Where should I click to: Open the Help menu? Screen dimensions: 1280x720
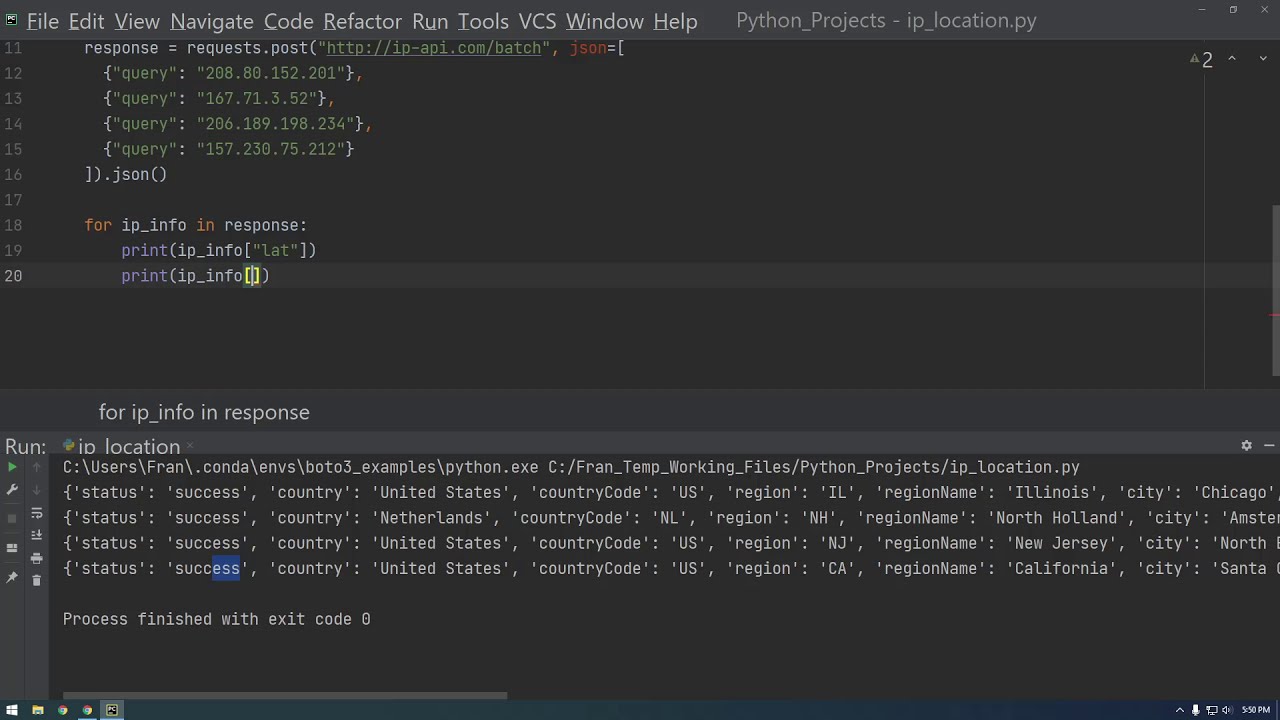[675, 20]
